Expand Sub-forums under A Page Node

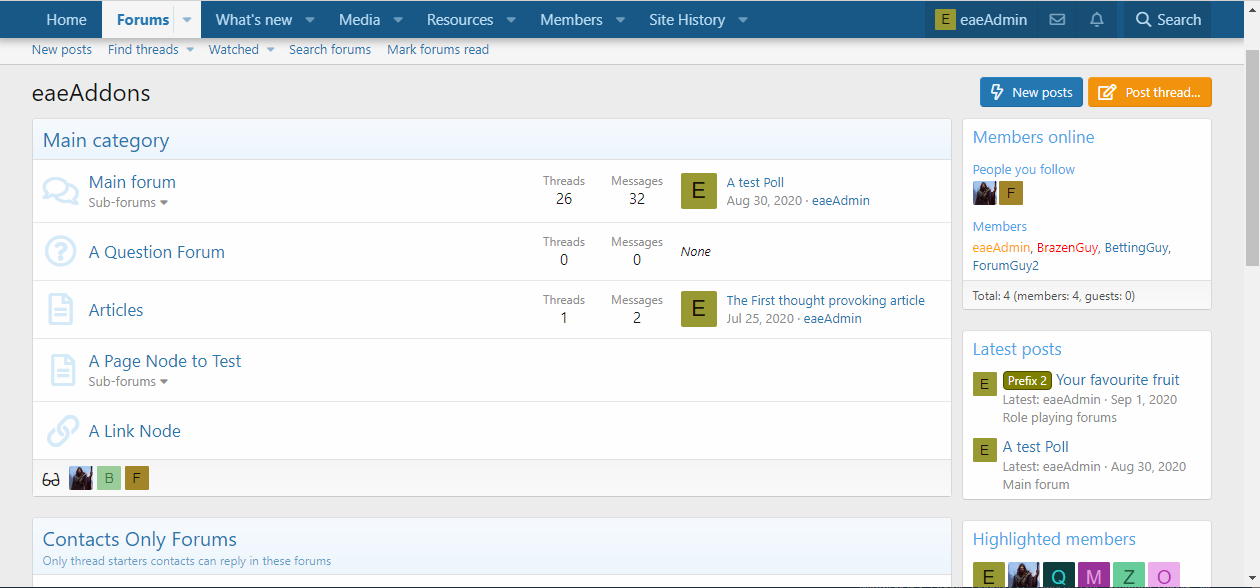tap(128, 382)
